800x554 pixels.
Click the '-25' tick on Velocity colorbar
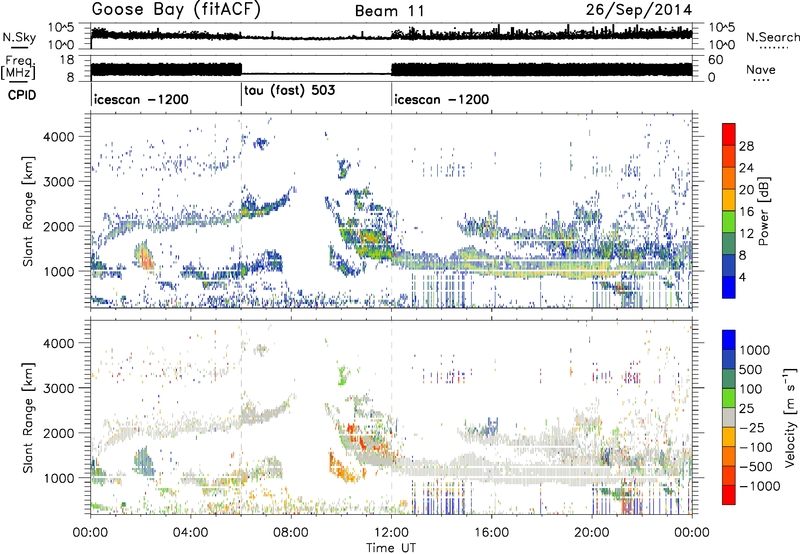click(x=751, y=428)
